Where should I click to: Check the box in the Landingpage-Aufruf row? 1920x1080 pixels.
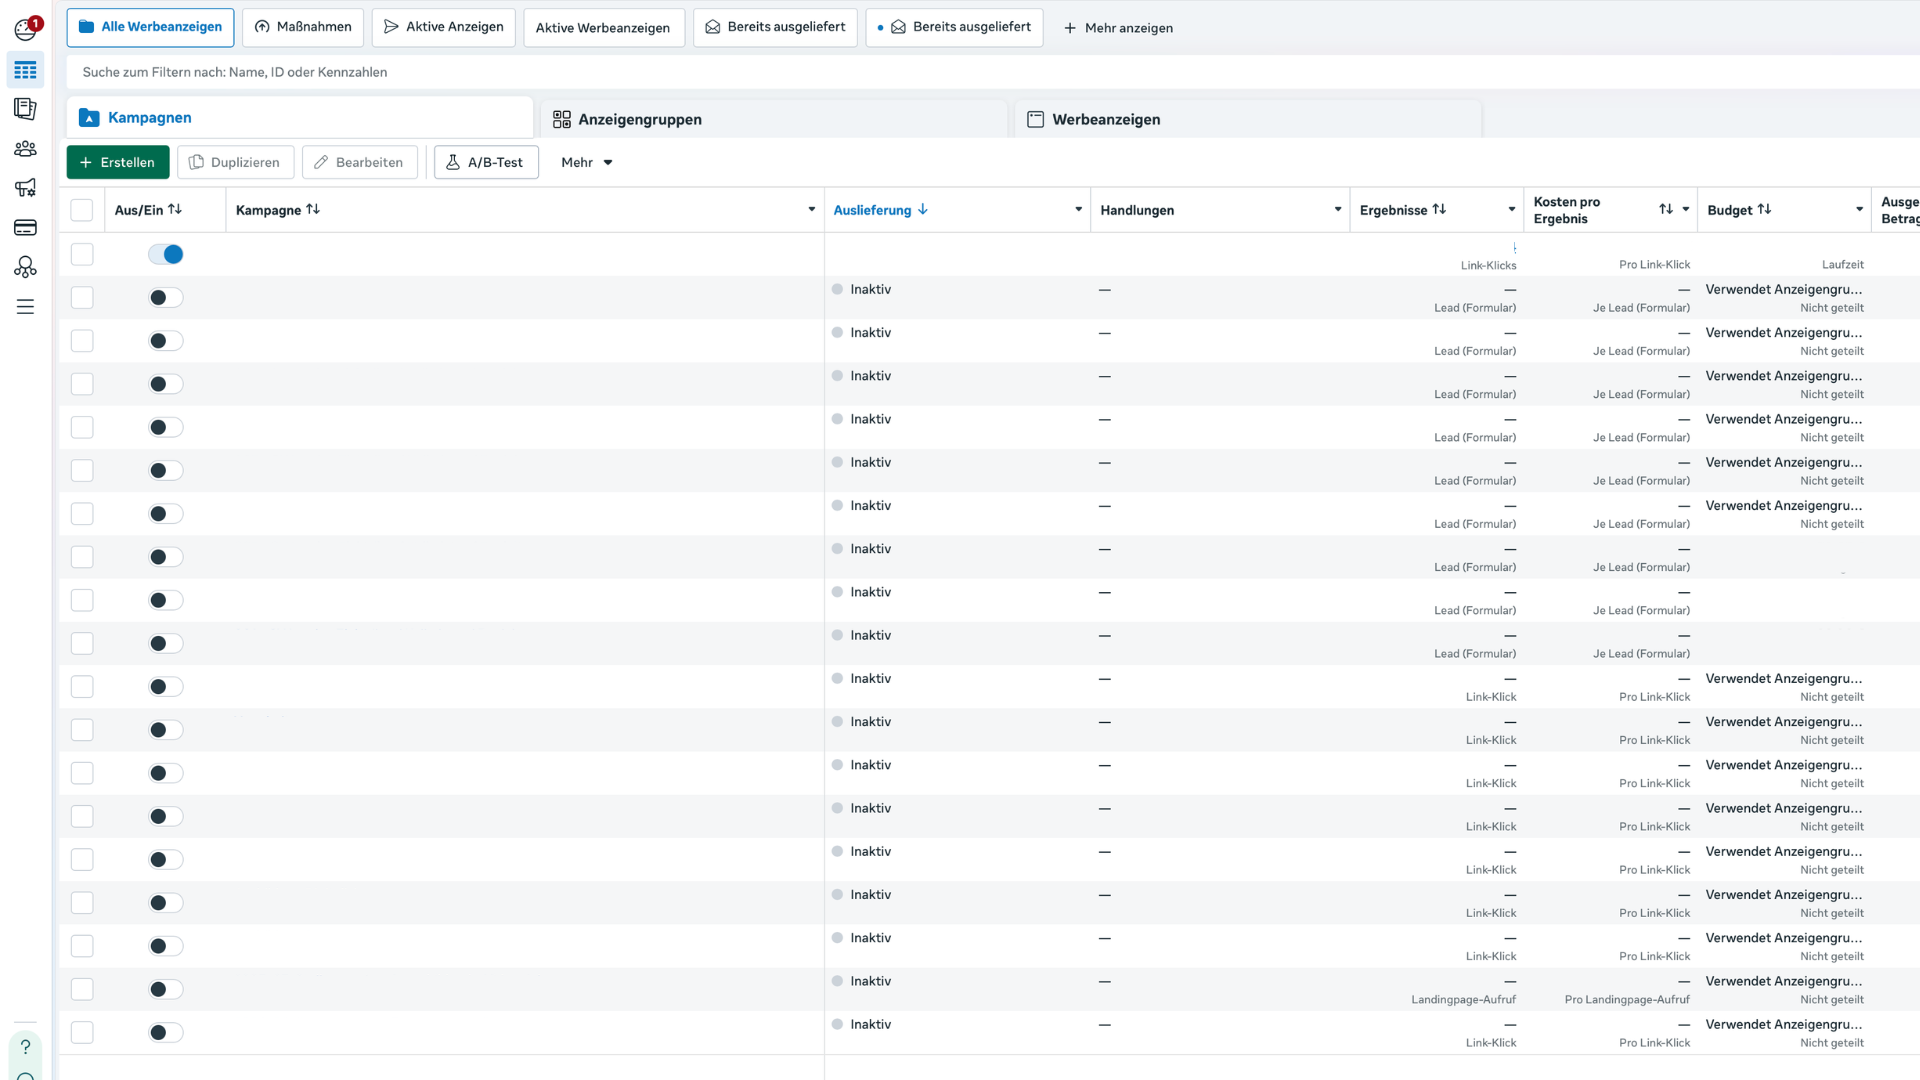82,989
